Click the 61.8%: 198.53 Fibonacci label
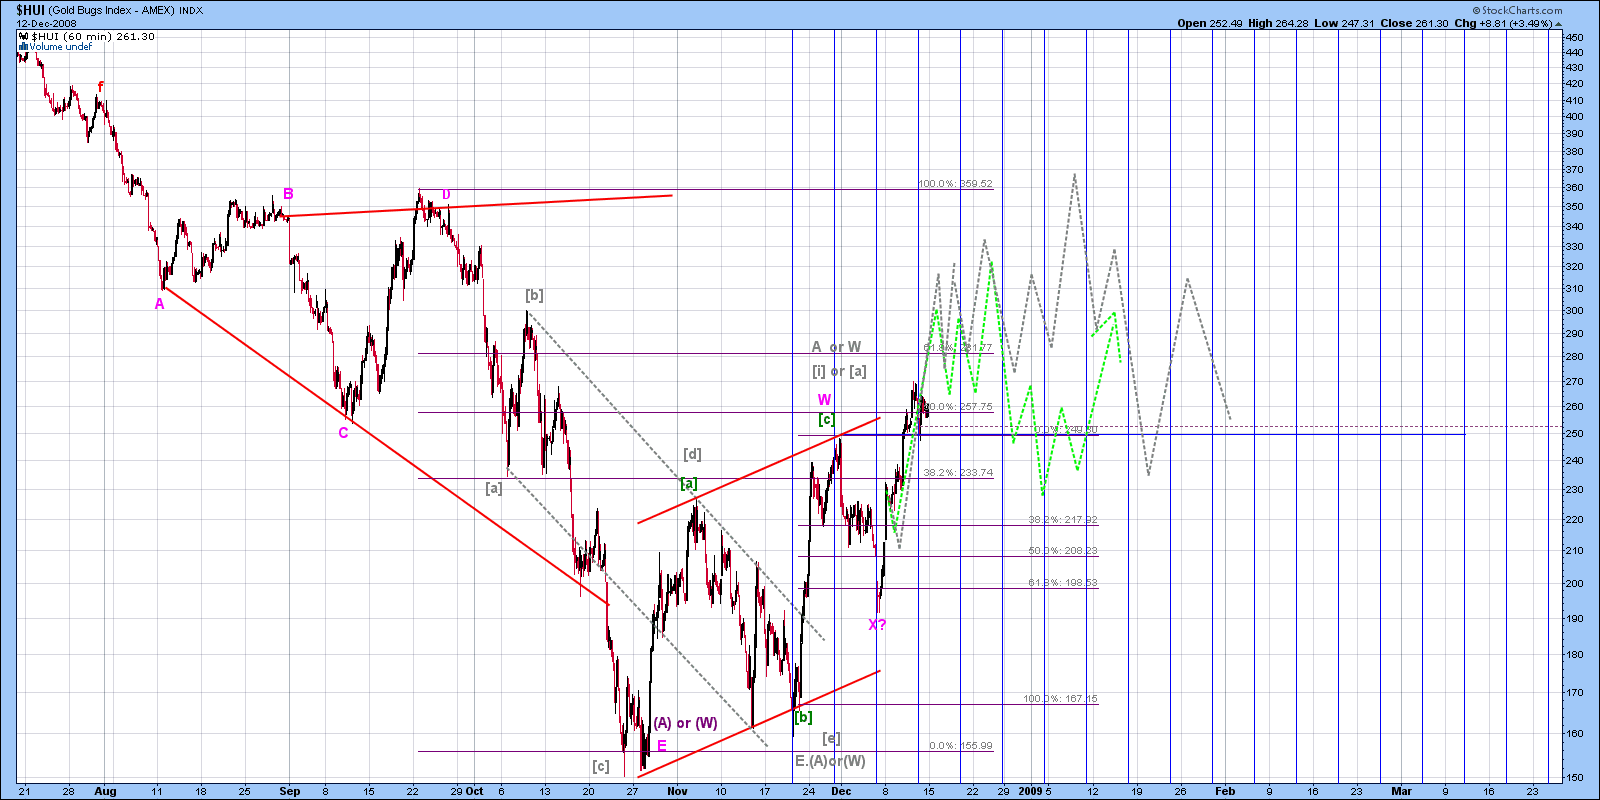 pyautogui.click(x=1063, y=583)
